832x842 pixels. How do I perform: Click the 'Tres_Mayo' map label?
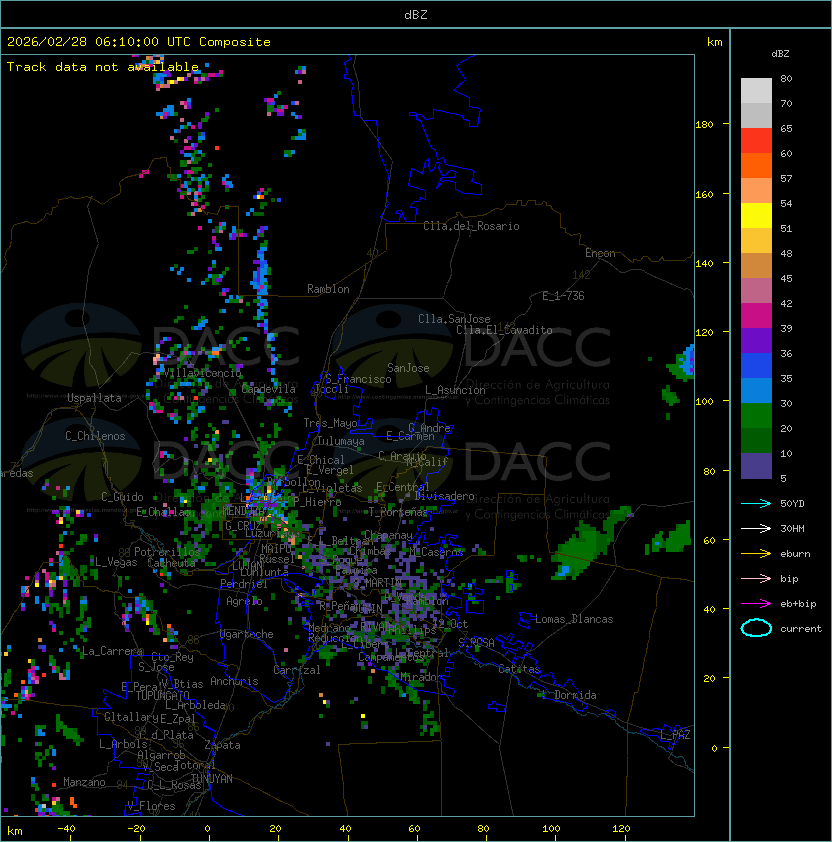pos(330,423)
